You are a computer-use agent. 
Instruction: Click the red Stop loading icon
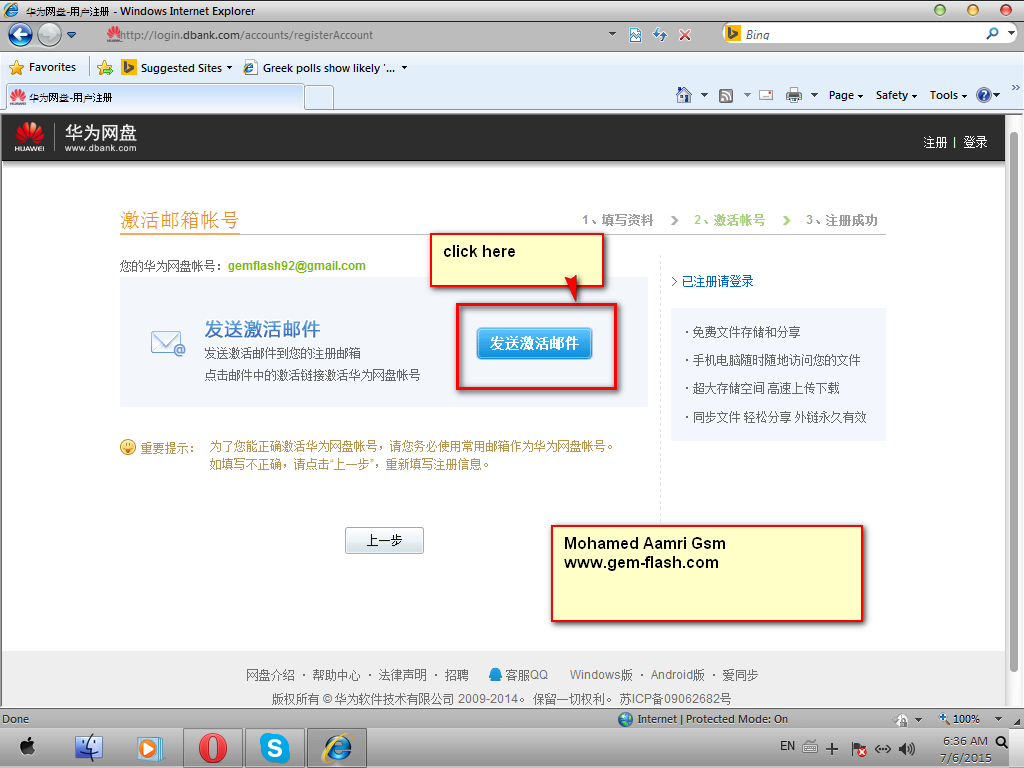pos(685,35)
